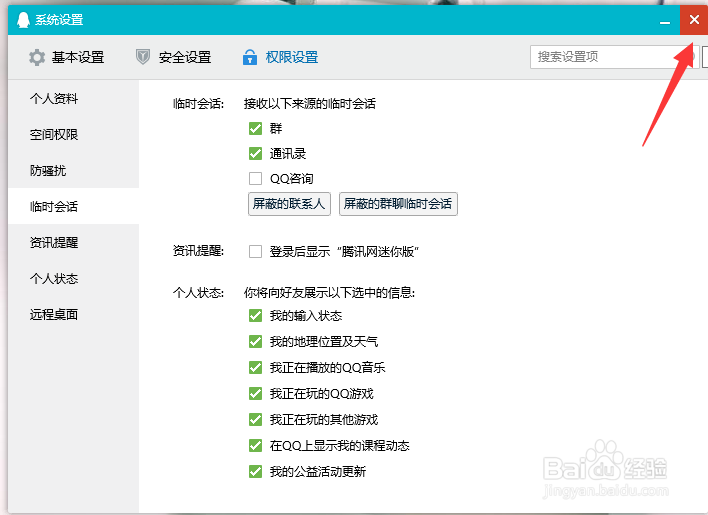This screenshot has height=515, width=708.
Task: Enable the QQ咨询 checkbox
Action: click(256, 178)
